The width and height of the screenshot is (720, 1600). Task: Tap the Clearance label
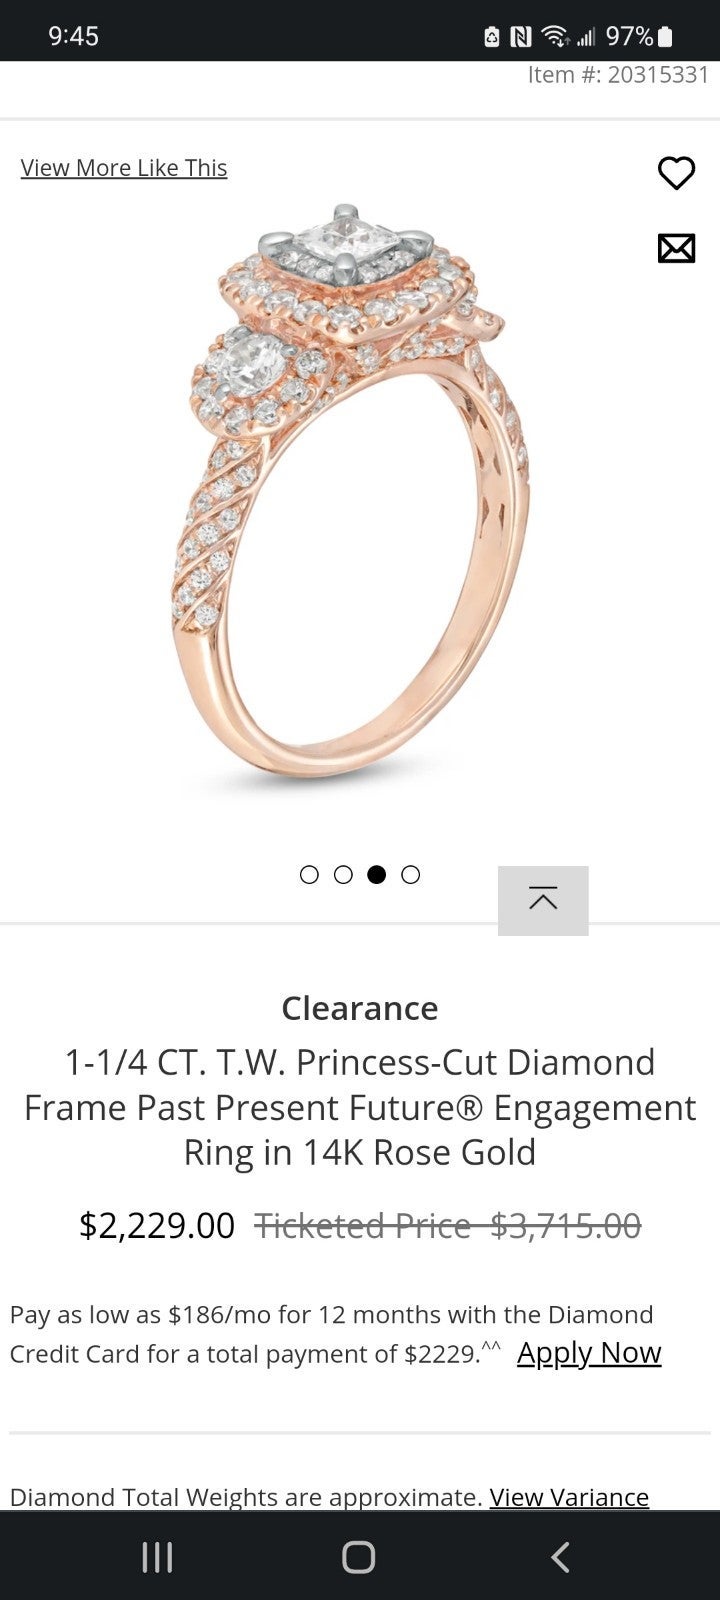coord(360,1007)
